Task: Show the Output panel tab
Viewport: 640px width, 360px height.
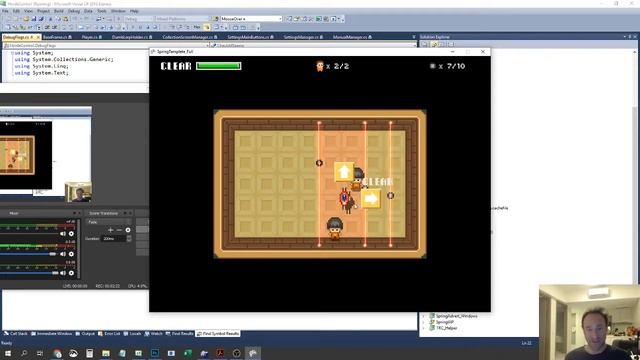Action: (x=85, y=333)
